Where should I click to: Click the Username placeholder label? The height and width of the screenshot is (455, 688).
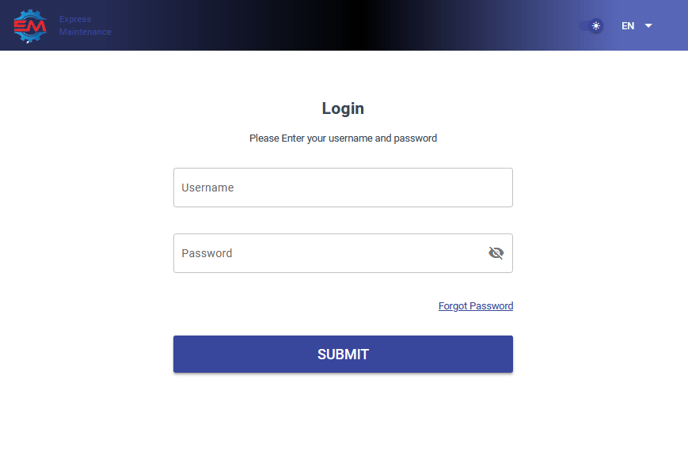(208, 188)
